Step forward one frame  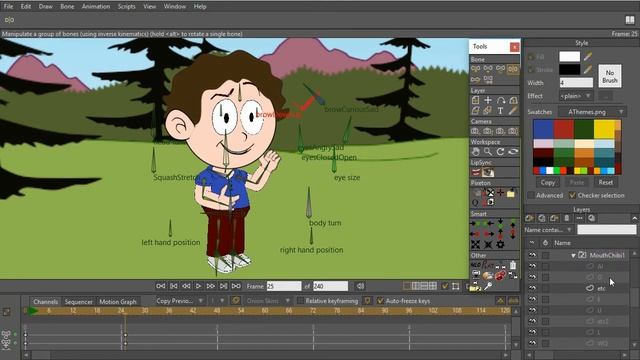[x=211, y=286]
